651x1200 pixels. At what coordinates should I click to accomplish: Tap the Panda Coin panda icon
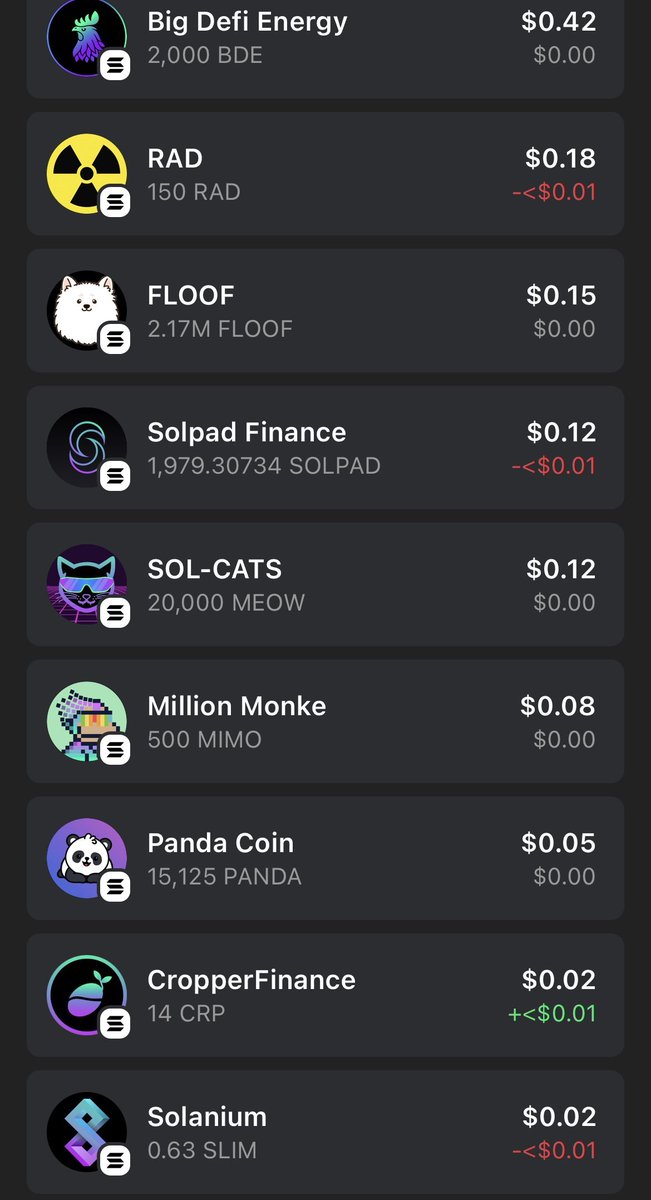[87, 858]
